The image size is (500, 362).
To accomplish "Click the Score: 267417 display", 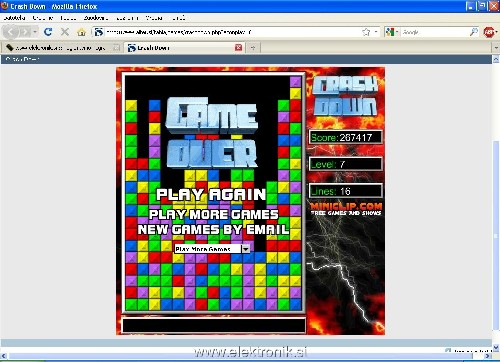I will click(x=346, y=137).
